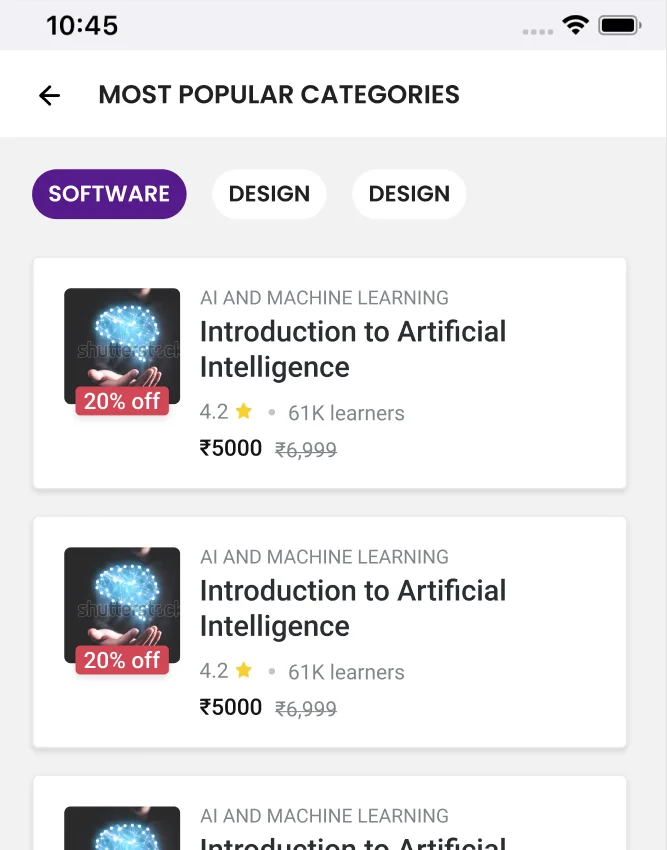Image resolution: width=667 pixels, height=850 pixels.
Task: Click the yellow star in first course card
Action: point(244,411)
